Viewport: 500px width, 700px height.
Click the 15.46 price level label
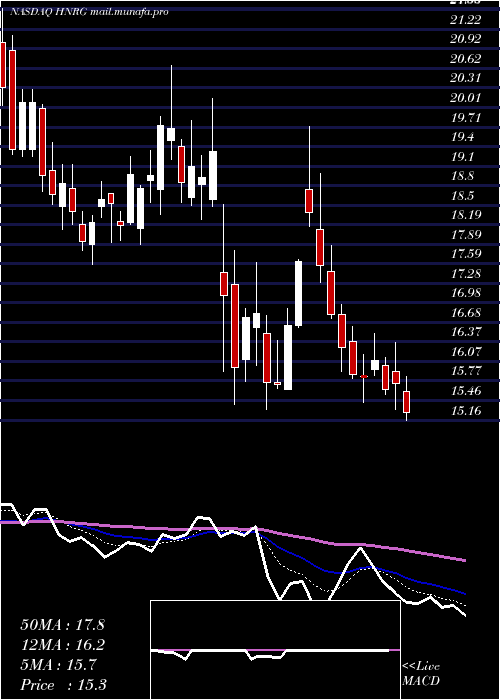[x=466, y=392]
